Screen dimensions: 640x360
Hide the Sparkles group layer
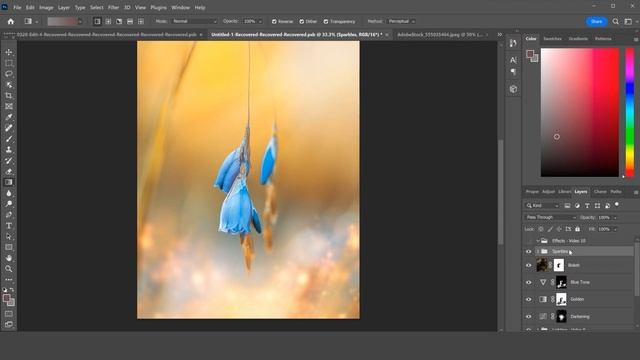[x=529, y=251]
